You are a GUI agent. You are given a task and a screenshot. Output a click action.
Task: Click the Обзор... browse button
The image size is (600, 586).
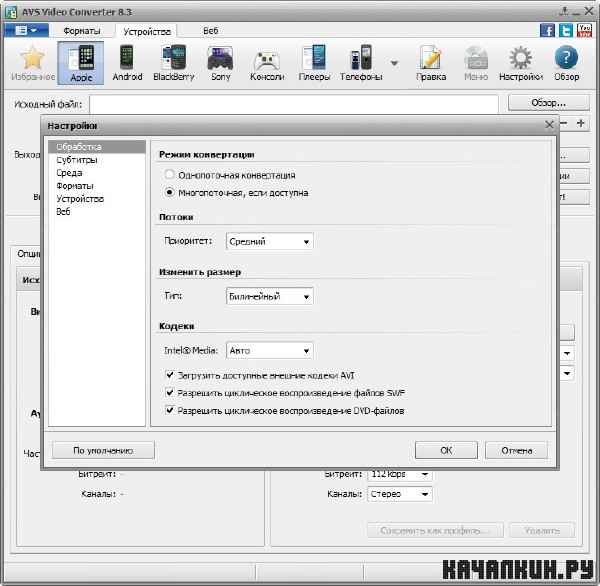pyautogui.click(x=548, y=103)
